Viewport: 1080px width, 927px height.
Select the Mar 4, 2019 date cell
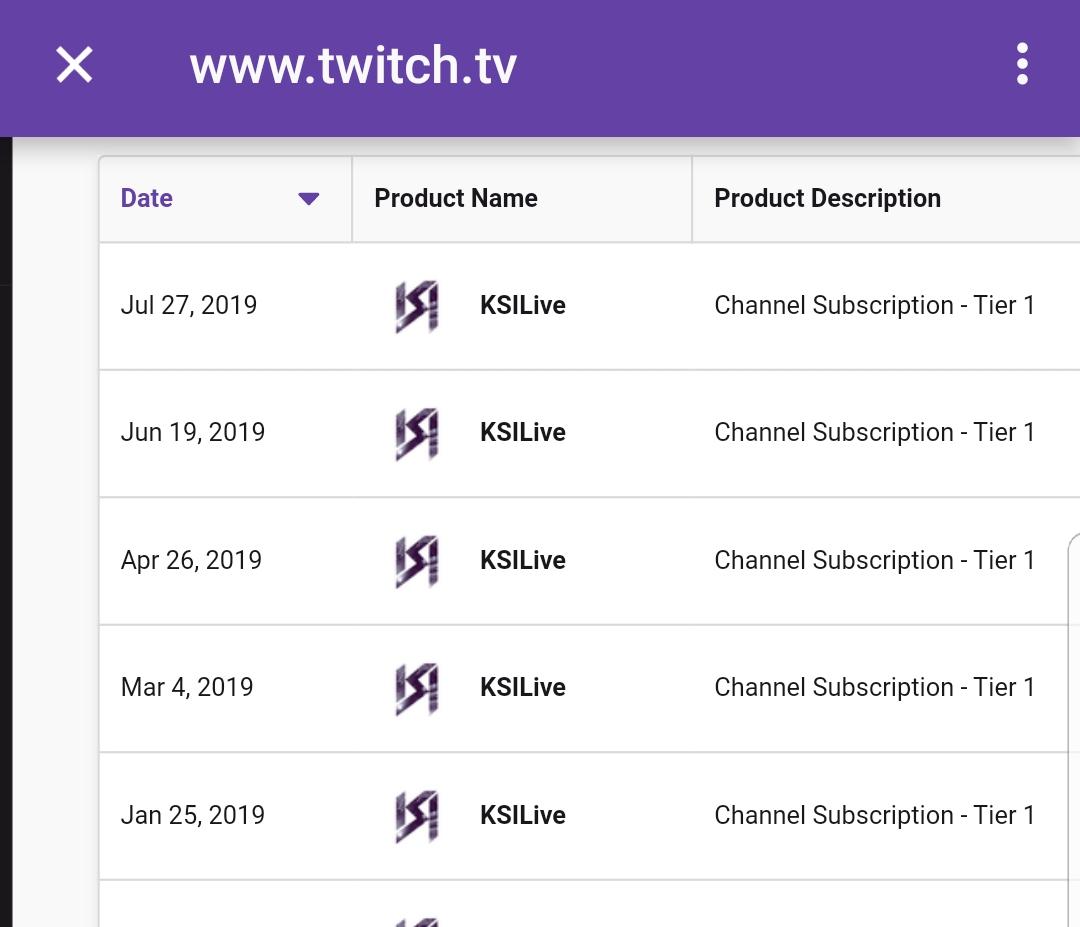[x=187, y=687]
